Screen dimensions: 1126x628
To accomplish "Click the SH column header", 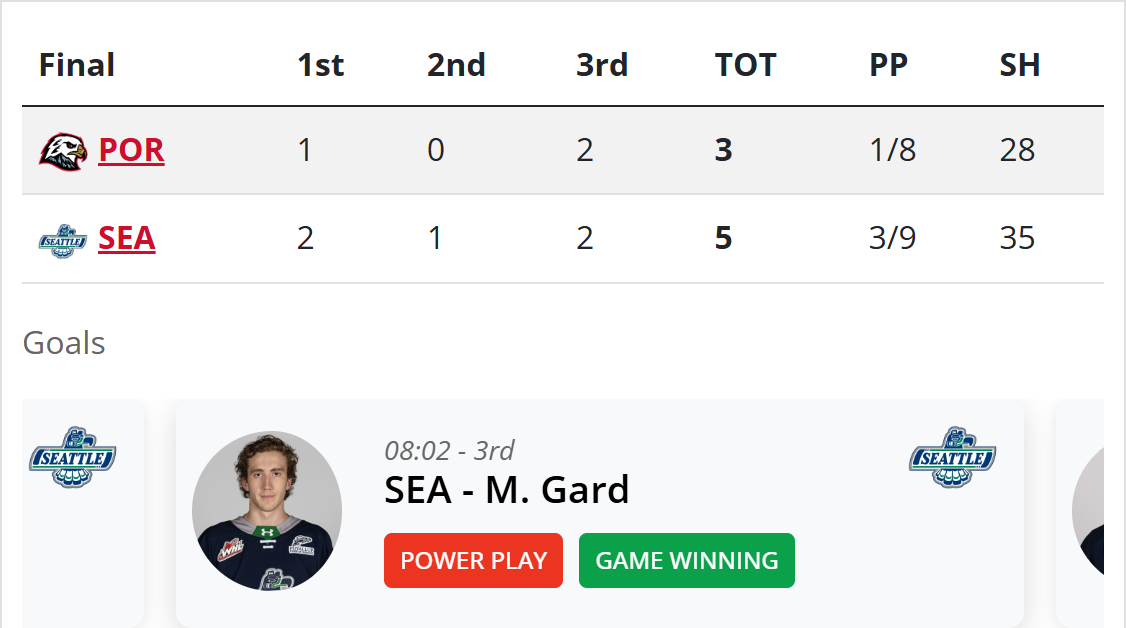I will pos(1020,65).
